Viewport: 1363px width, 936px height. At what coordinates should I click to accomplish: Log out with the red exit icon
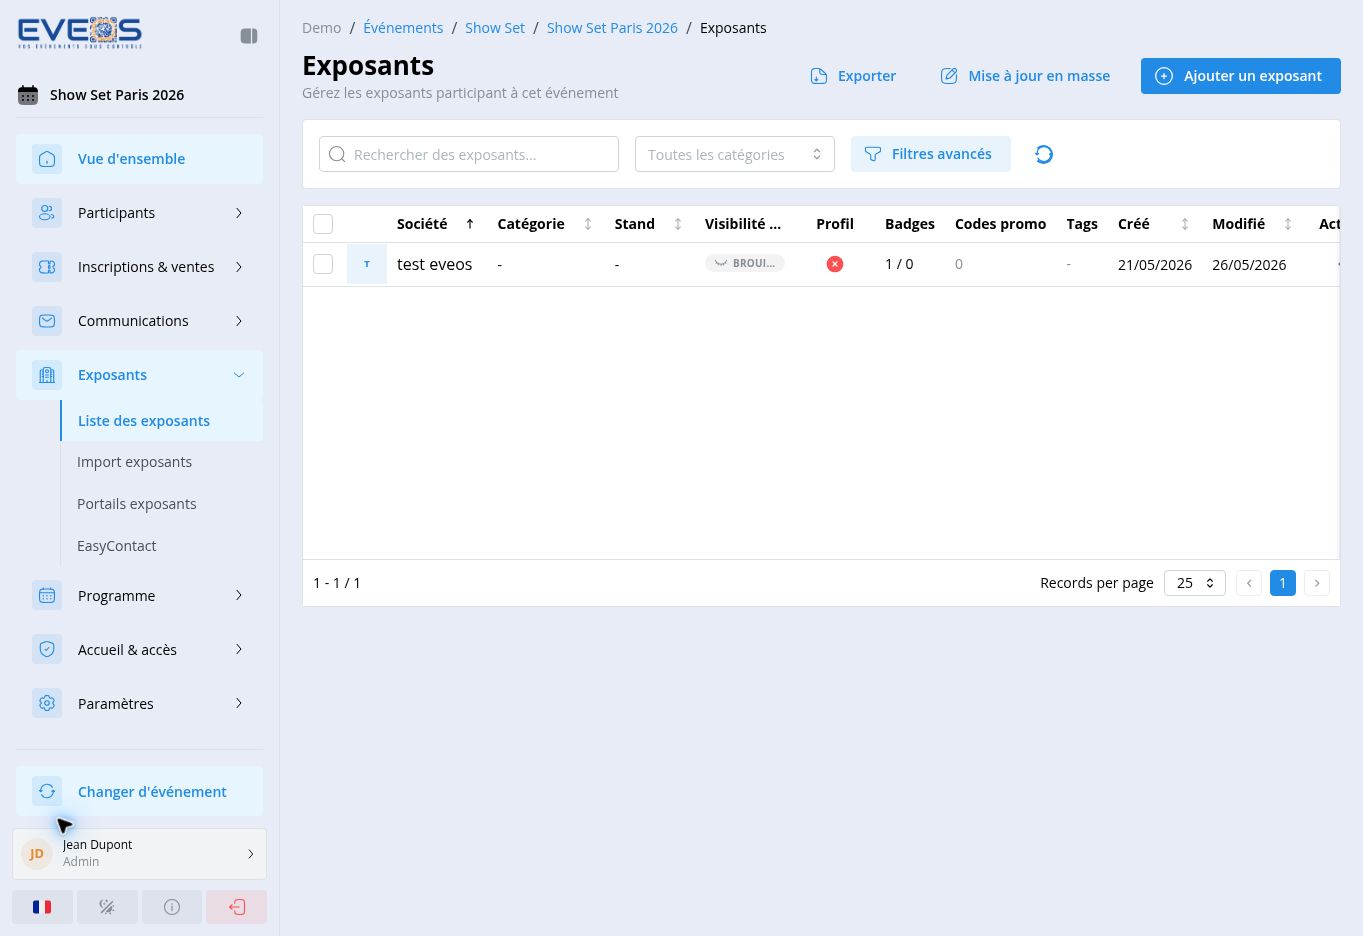click(x=237, y=907)
